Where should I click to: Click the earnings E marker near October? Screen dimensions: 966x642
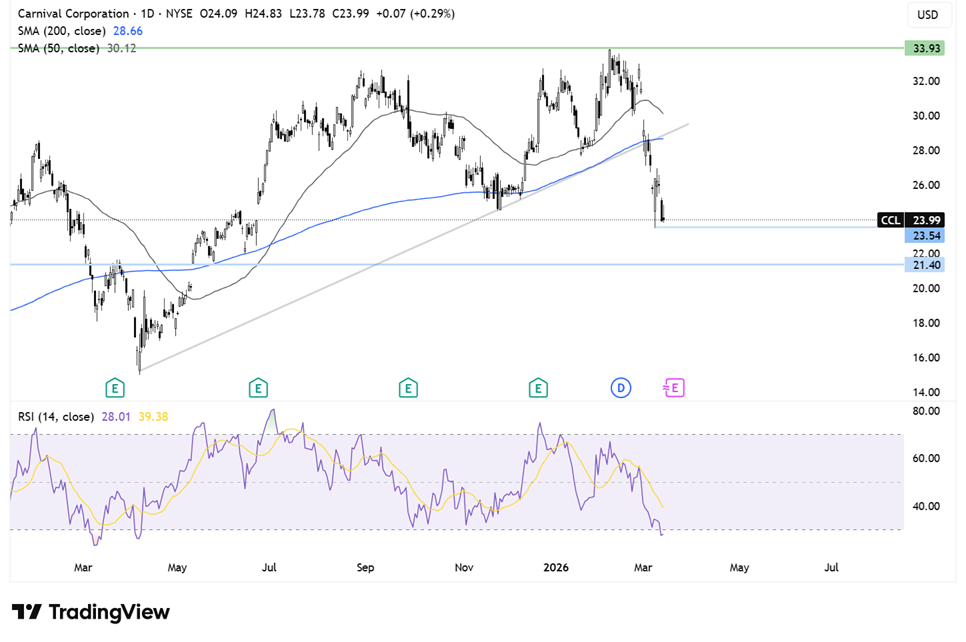408,388
